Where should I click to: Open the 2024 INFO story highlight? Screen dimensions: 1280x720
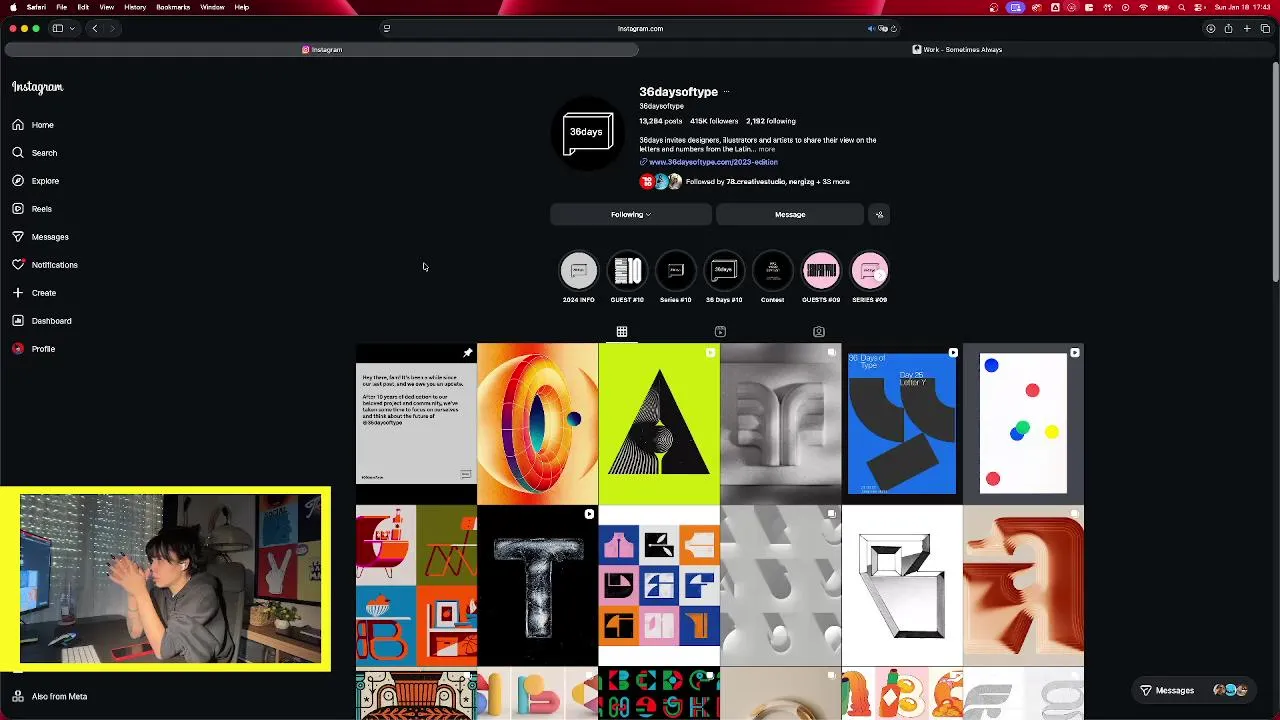coord(578,277)
